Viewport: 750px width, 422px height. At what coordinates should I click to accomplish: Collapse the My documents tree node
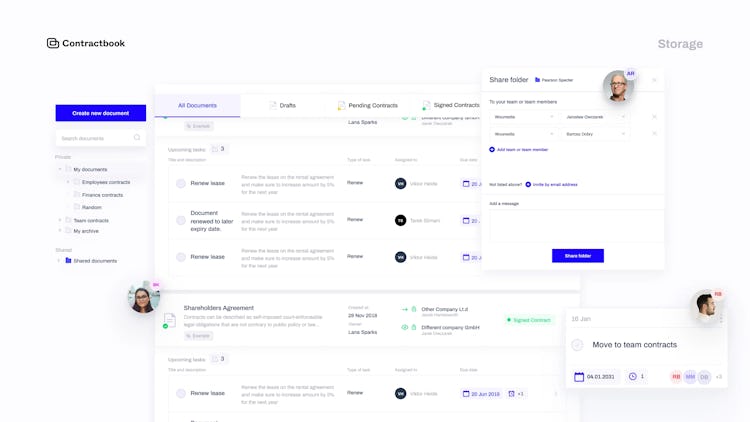(60, 169)
